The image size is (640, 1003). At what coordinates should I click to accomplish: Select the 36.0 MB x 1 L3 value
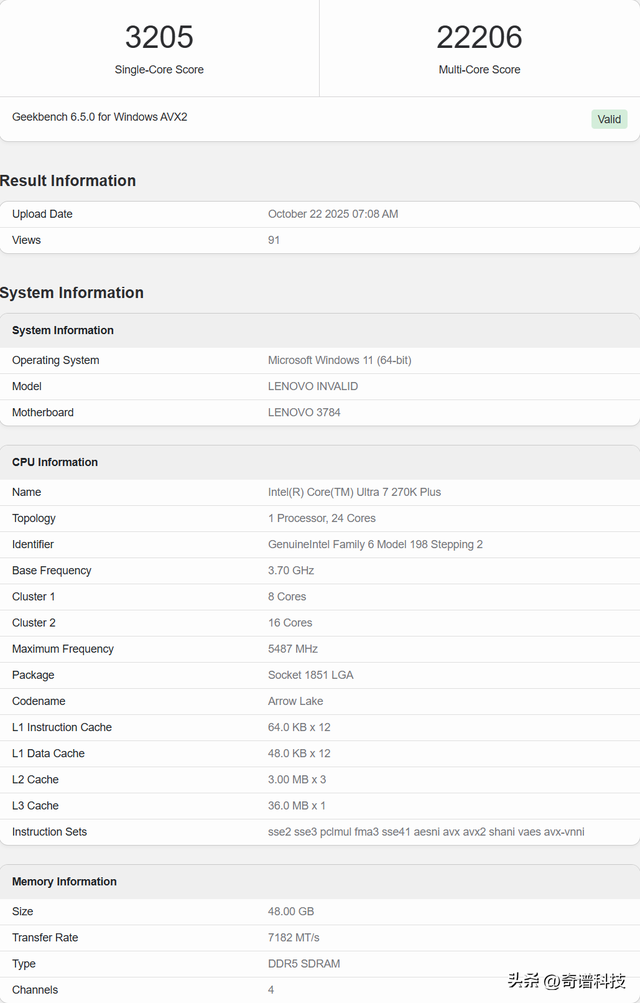tap(297, 806)
